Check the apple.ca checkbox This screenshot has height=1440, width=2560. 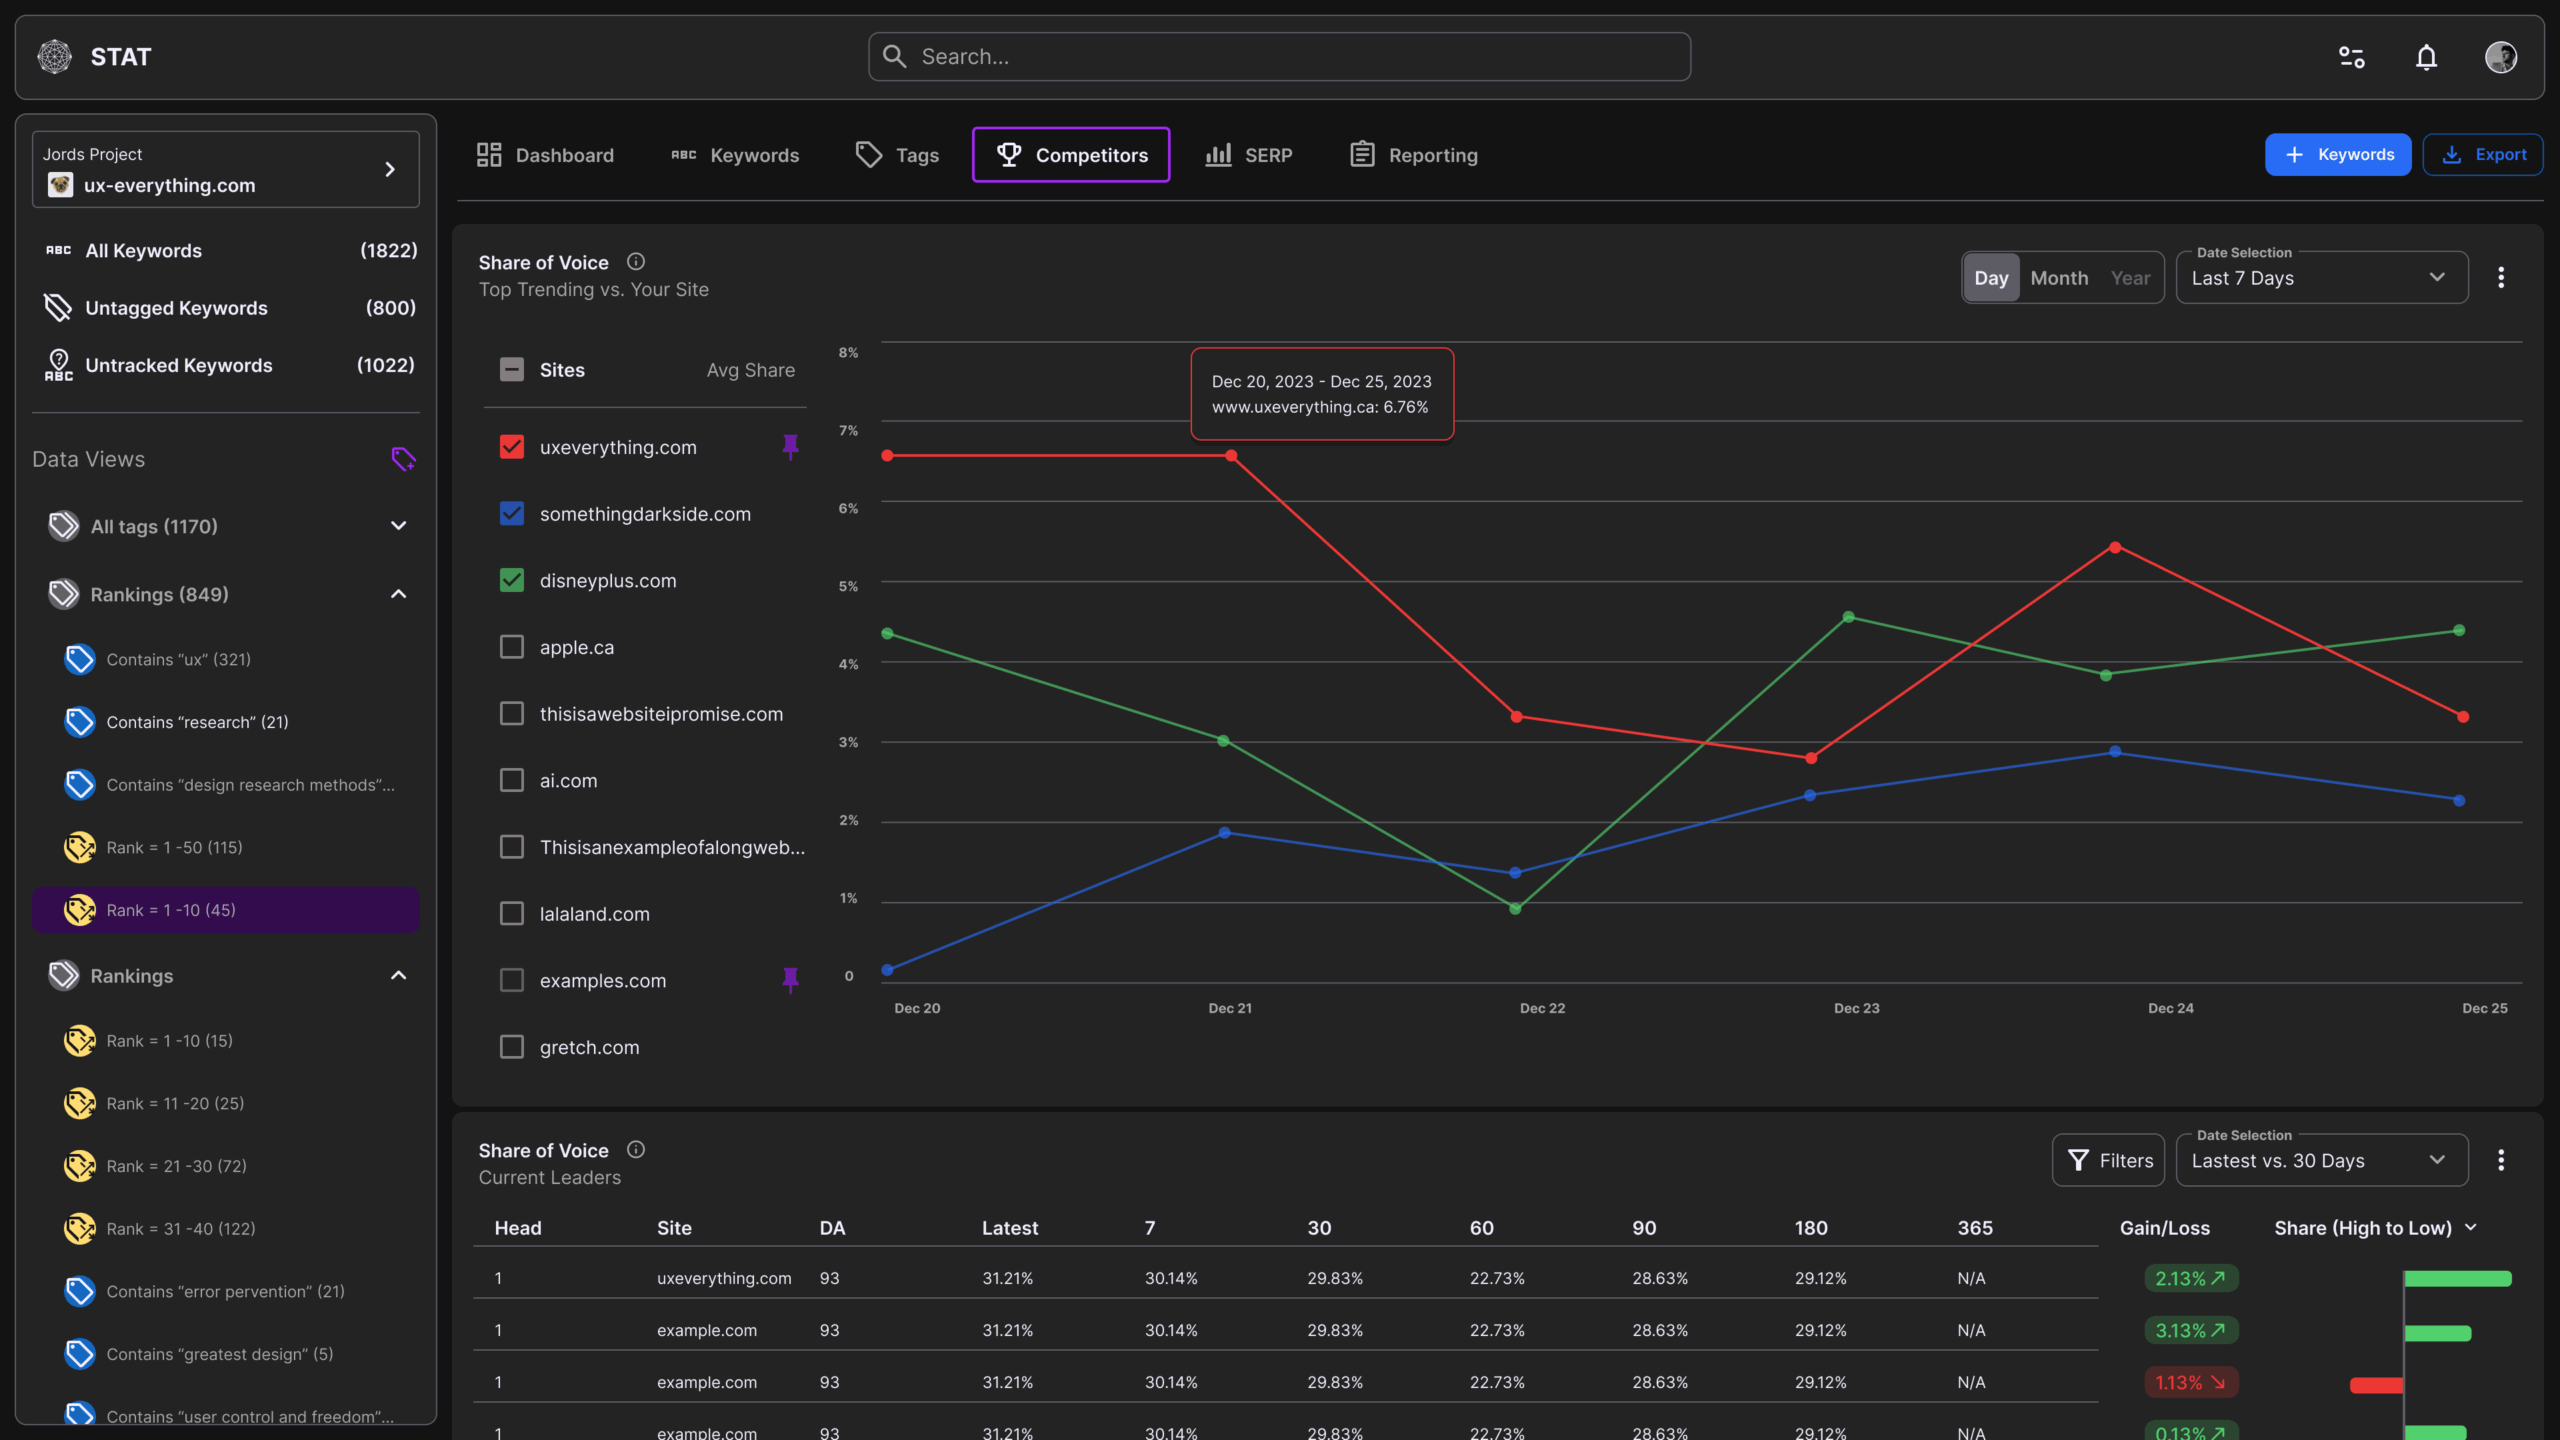[x=512, y=647]
